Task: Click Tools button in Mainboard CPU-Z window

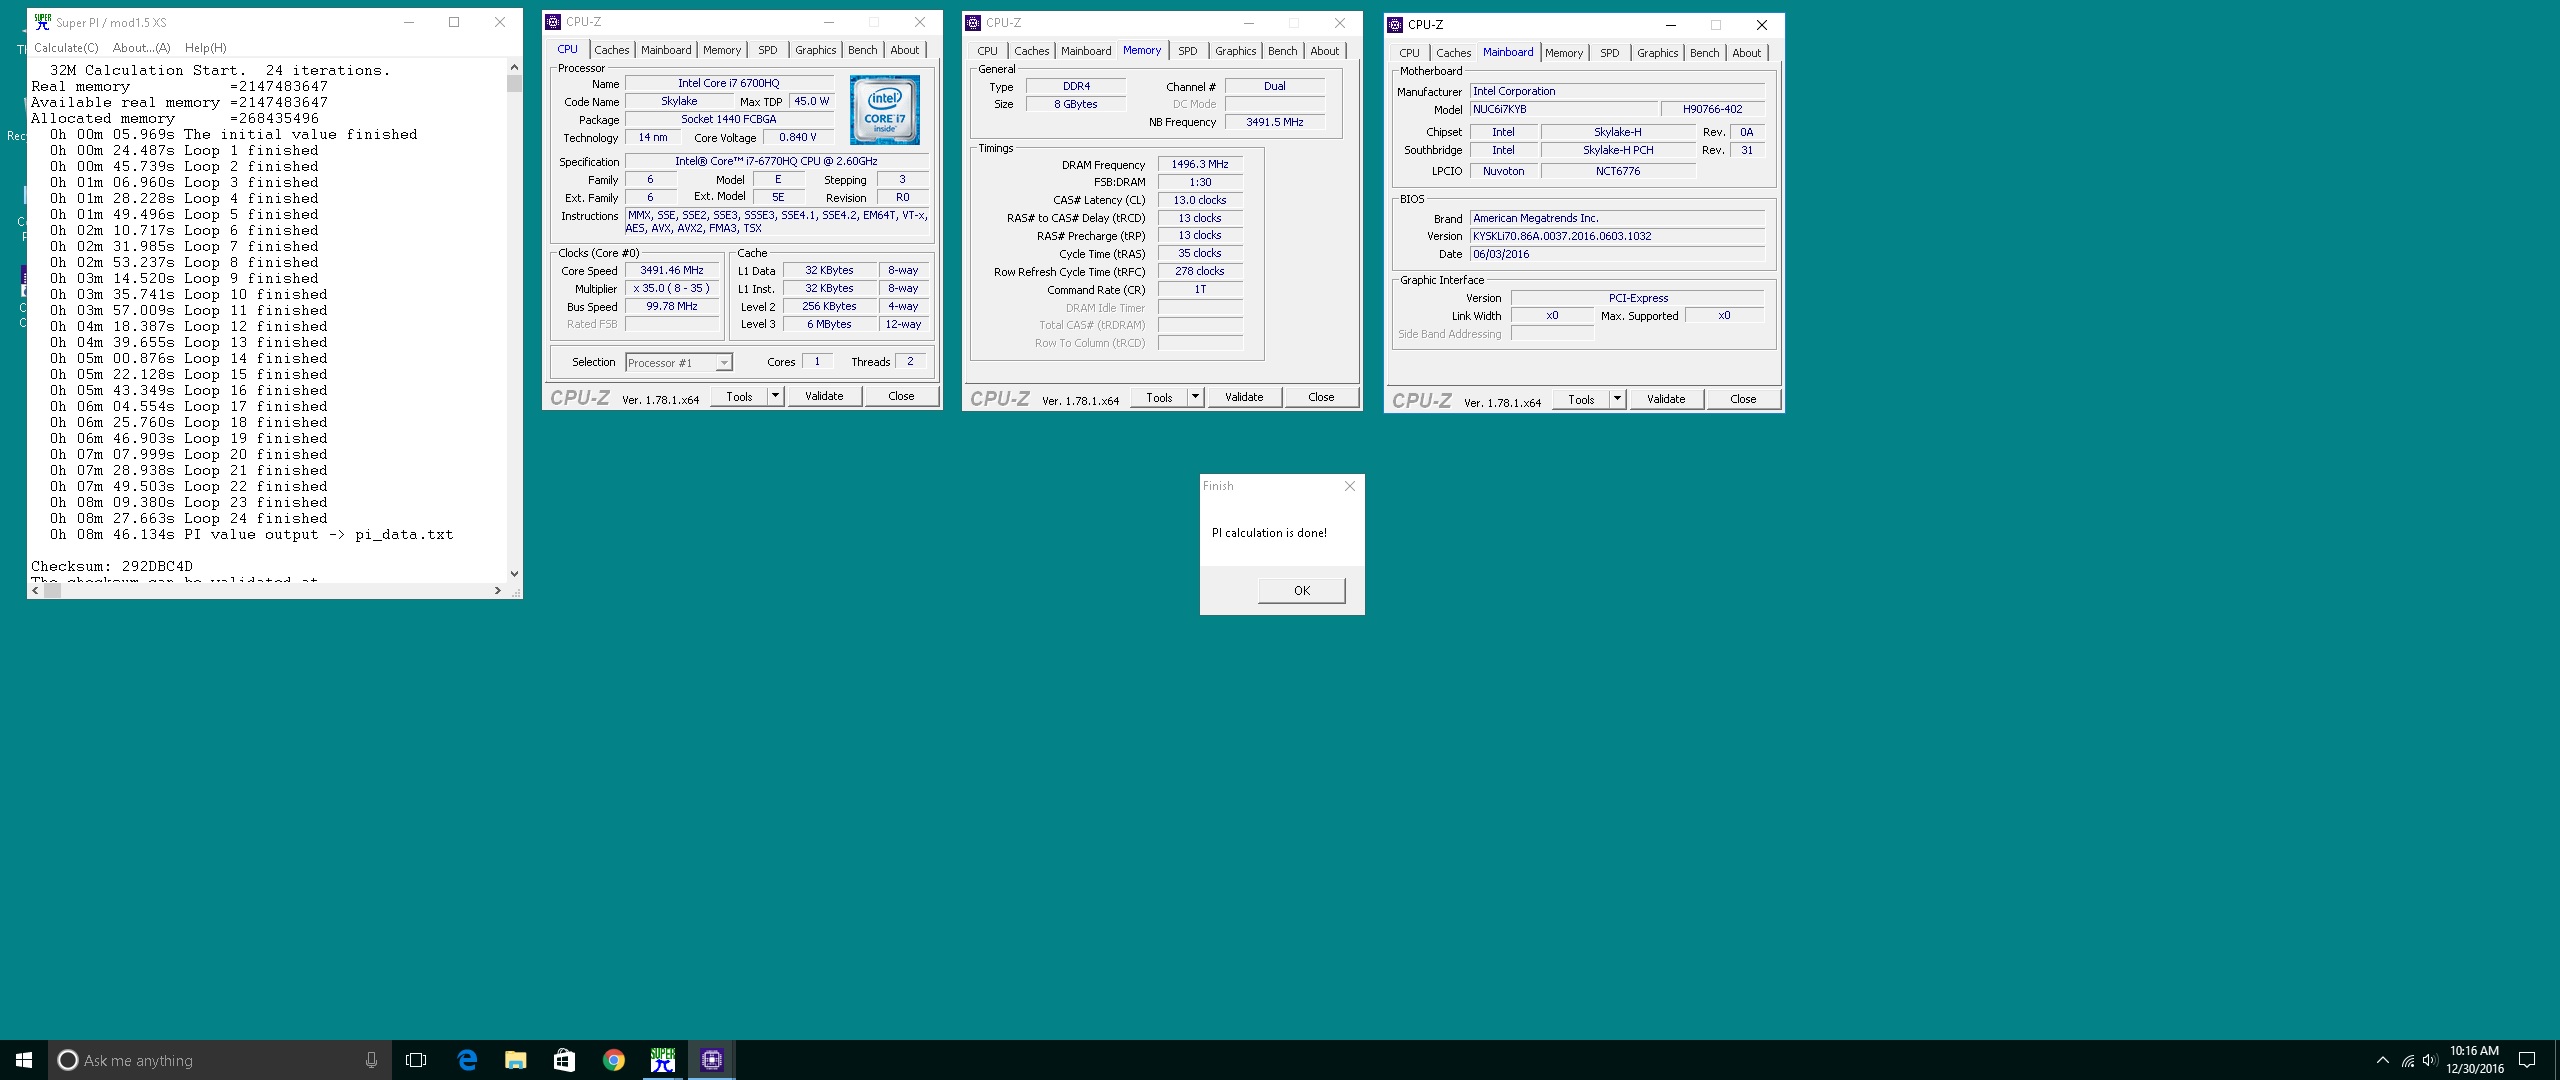Action: (1581, 399)
